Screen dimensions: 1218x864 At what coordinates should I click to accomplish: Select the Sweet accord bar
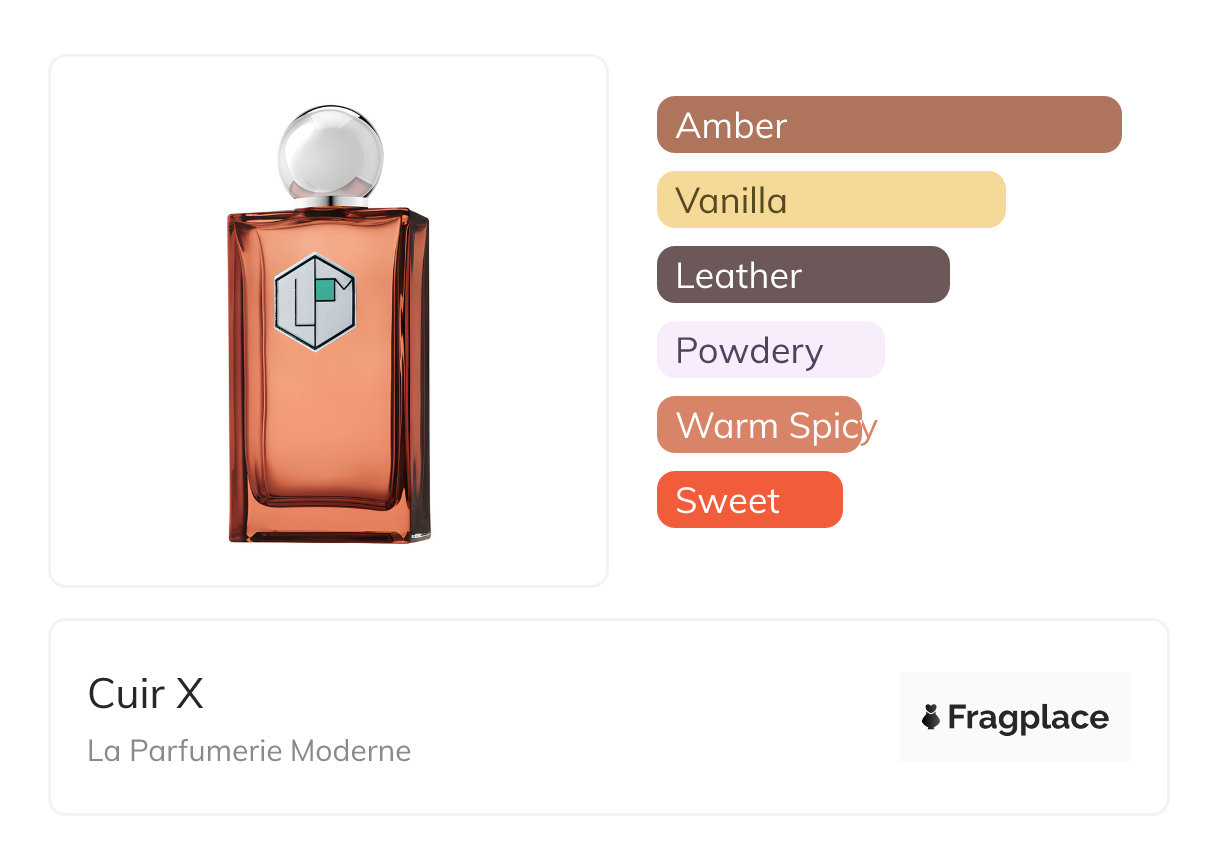(x=750, y=500)
